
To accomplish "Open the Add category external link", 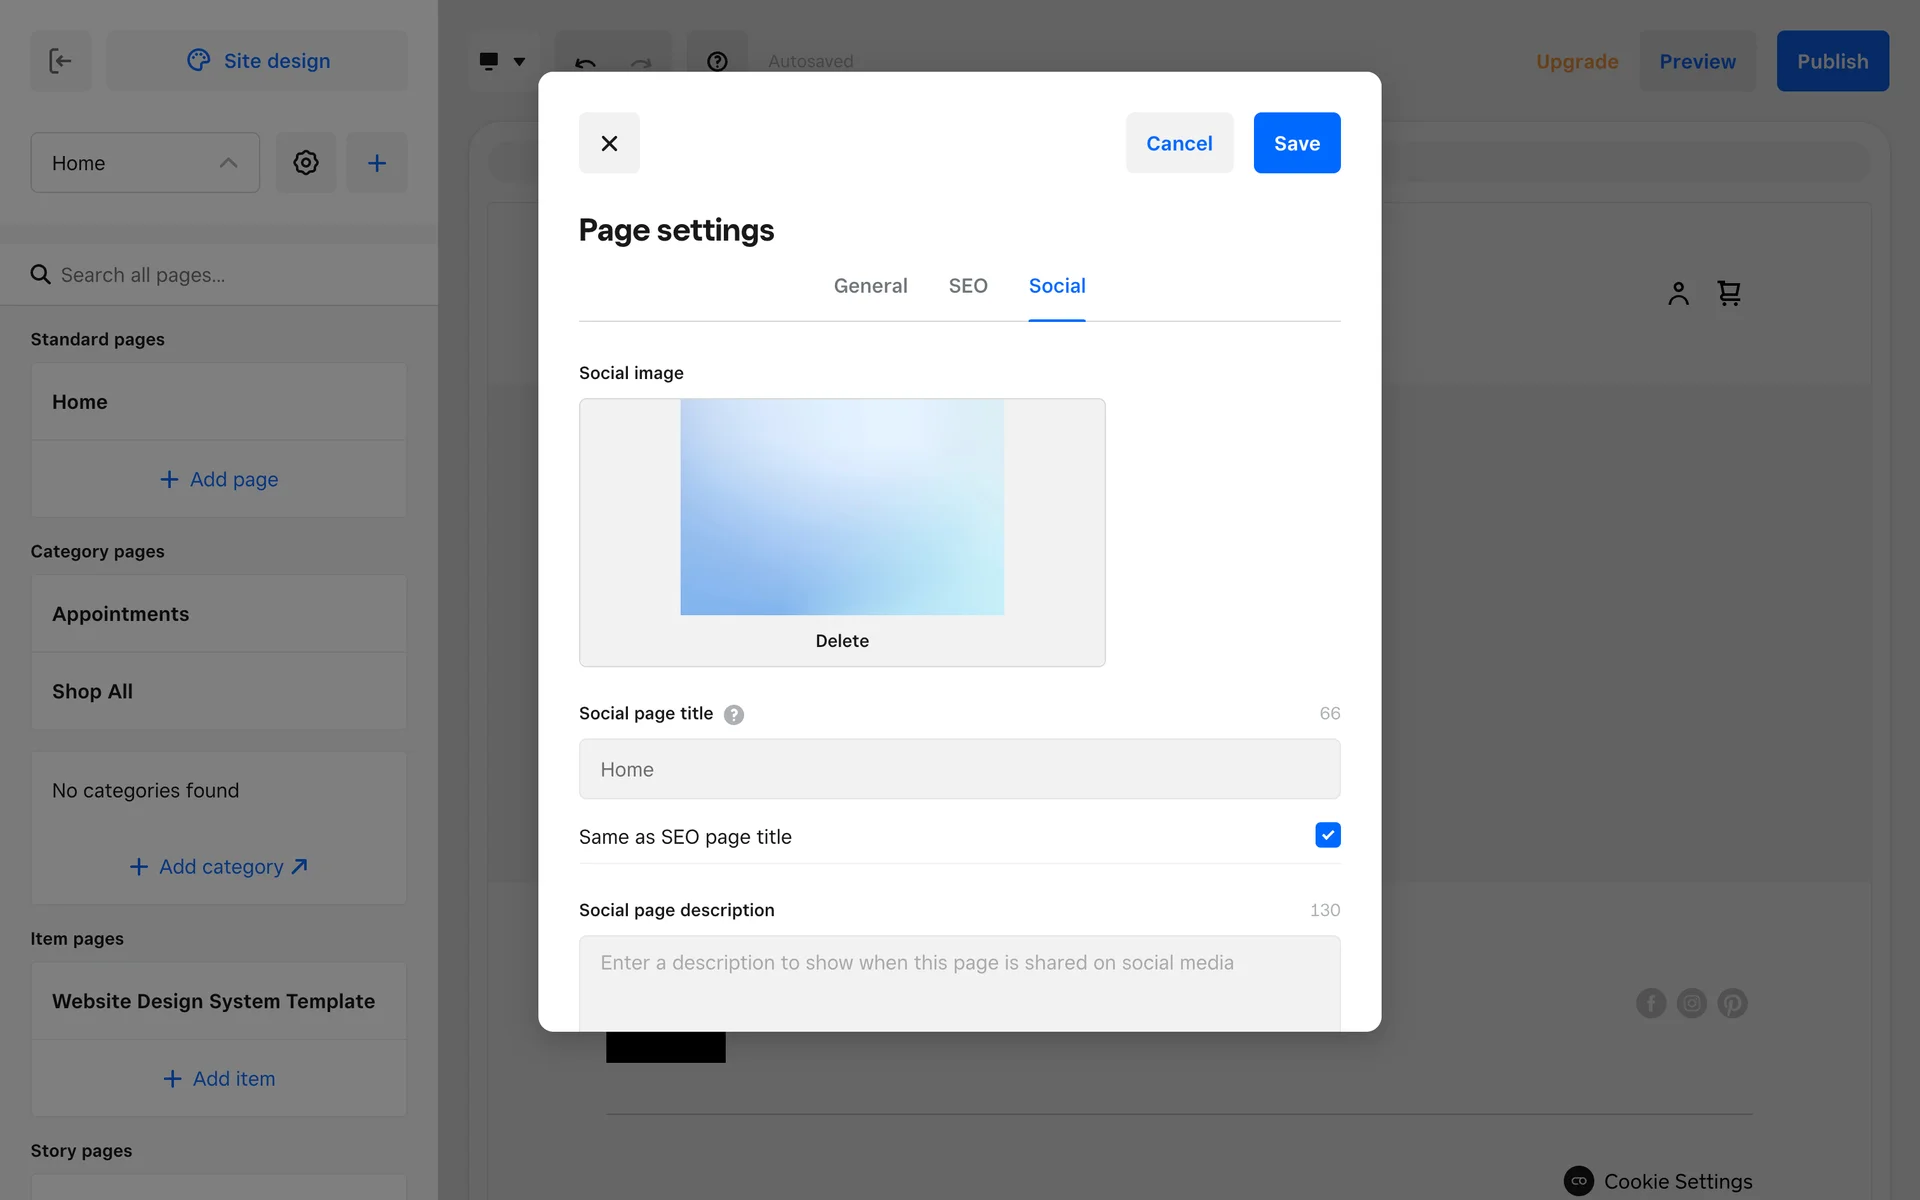I will 220,867.
